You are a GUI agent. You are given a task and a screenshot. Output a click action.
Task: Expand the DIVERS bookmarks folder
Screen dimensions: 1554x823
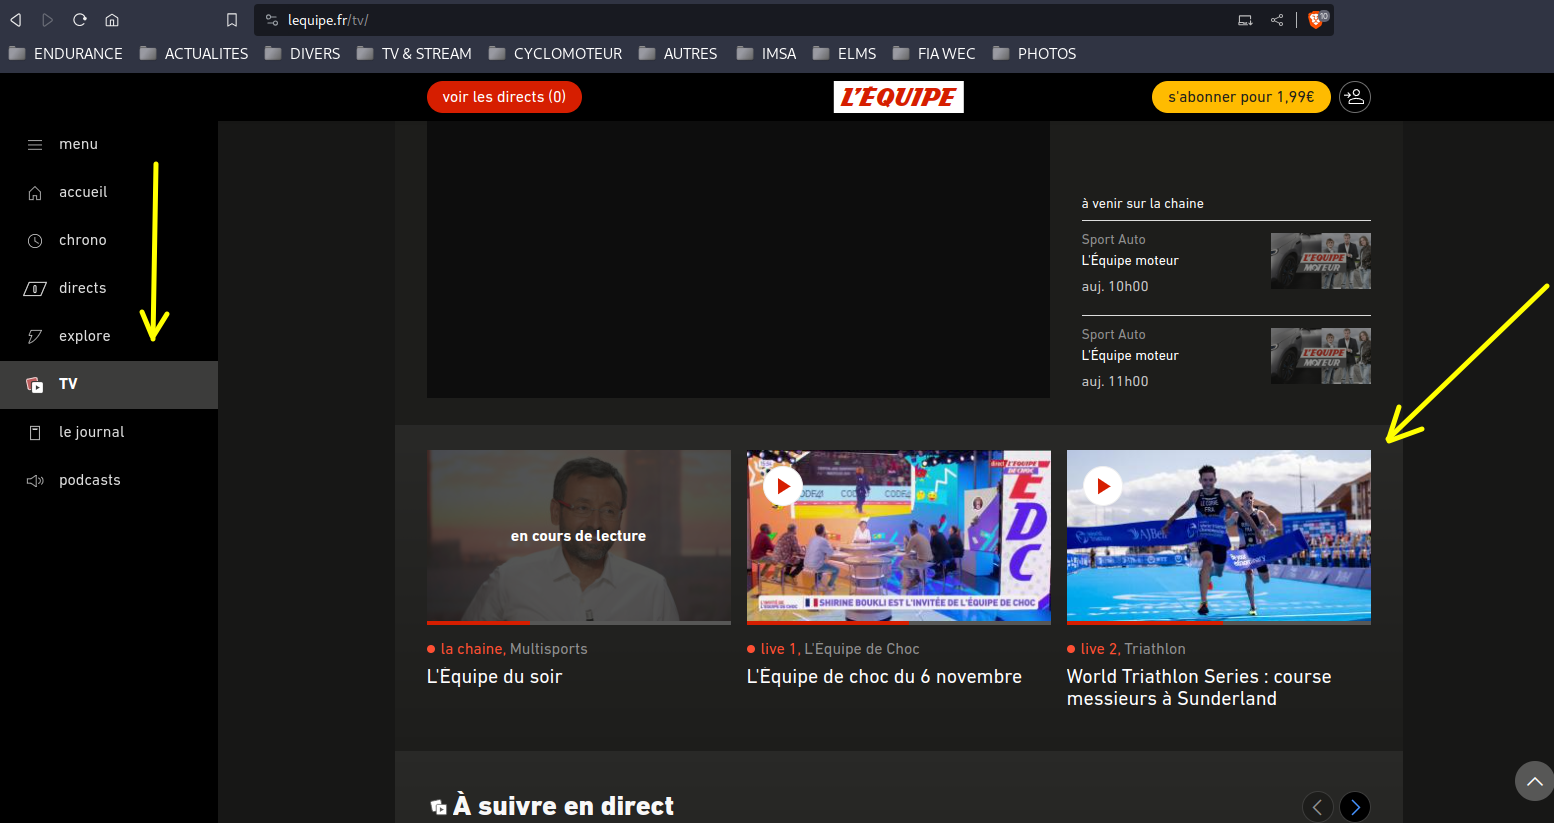[x=303, y=54]
